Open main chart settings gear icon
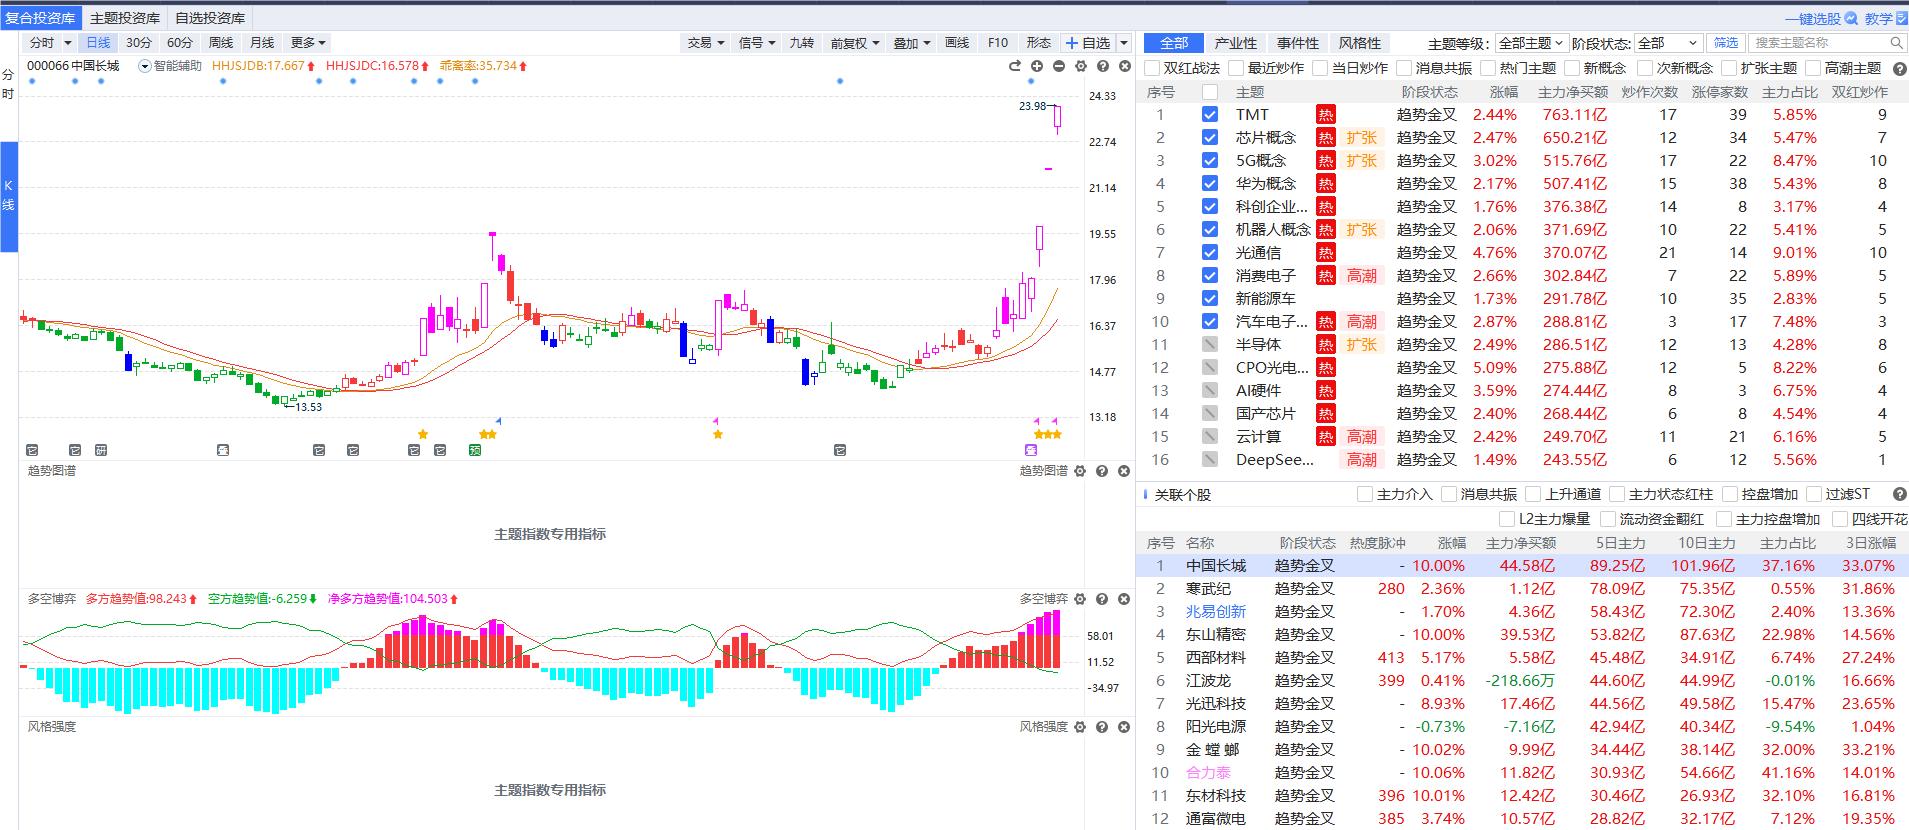Screen dimensions: 1909x830 coord(1081,66)
